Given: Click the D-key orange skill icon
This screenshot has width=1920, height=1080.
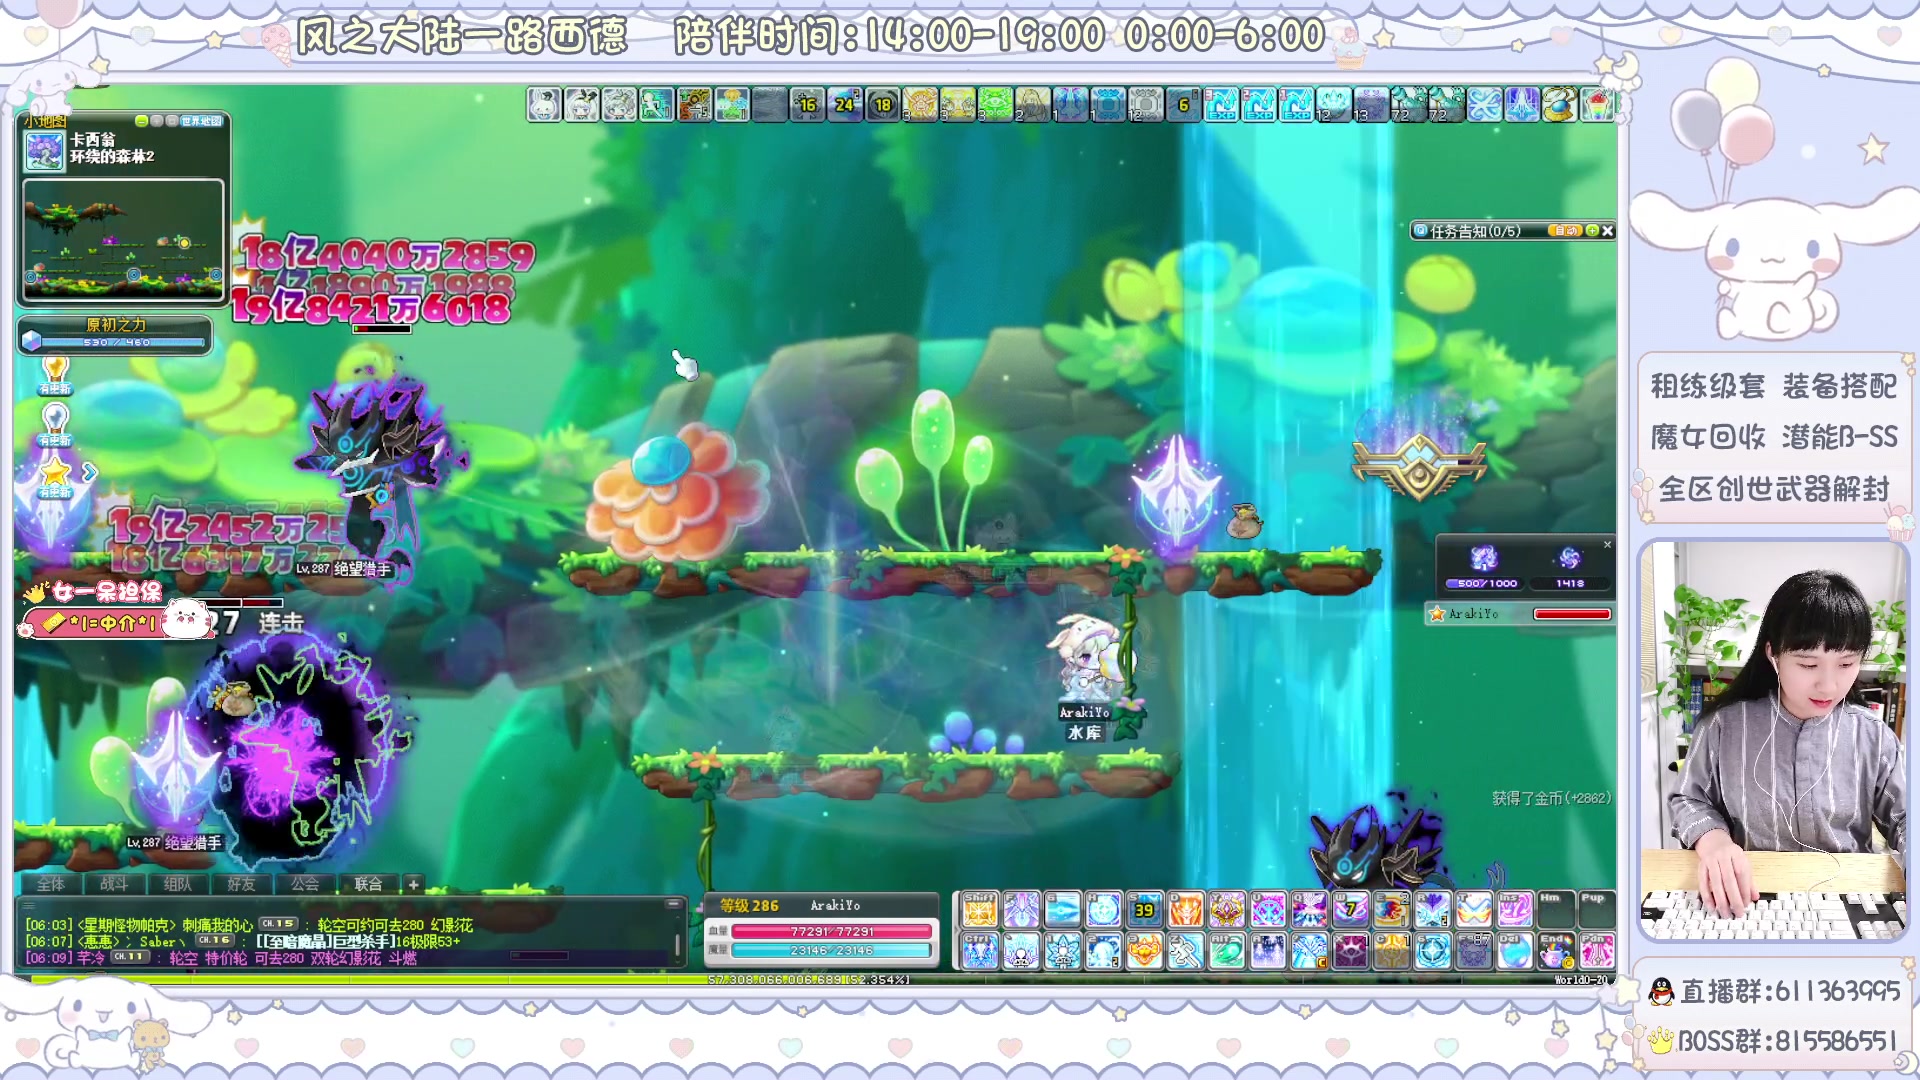Looking at the screenshot, I should click(x=1186, y=909).
